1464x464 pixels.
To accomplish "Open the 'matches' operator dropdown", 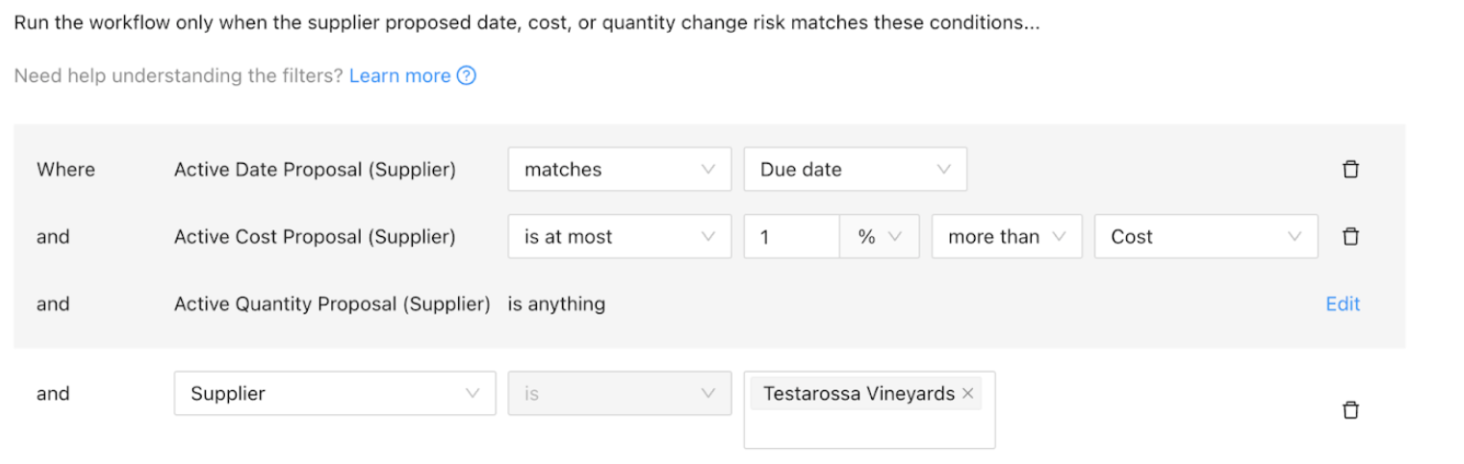I will pos(620,169).
